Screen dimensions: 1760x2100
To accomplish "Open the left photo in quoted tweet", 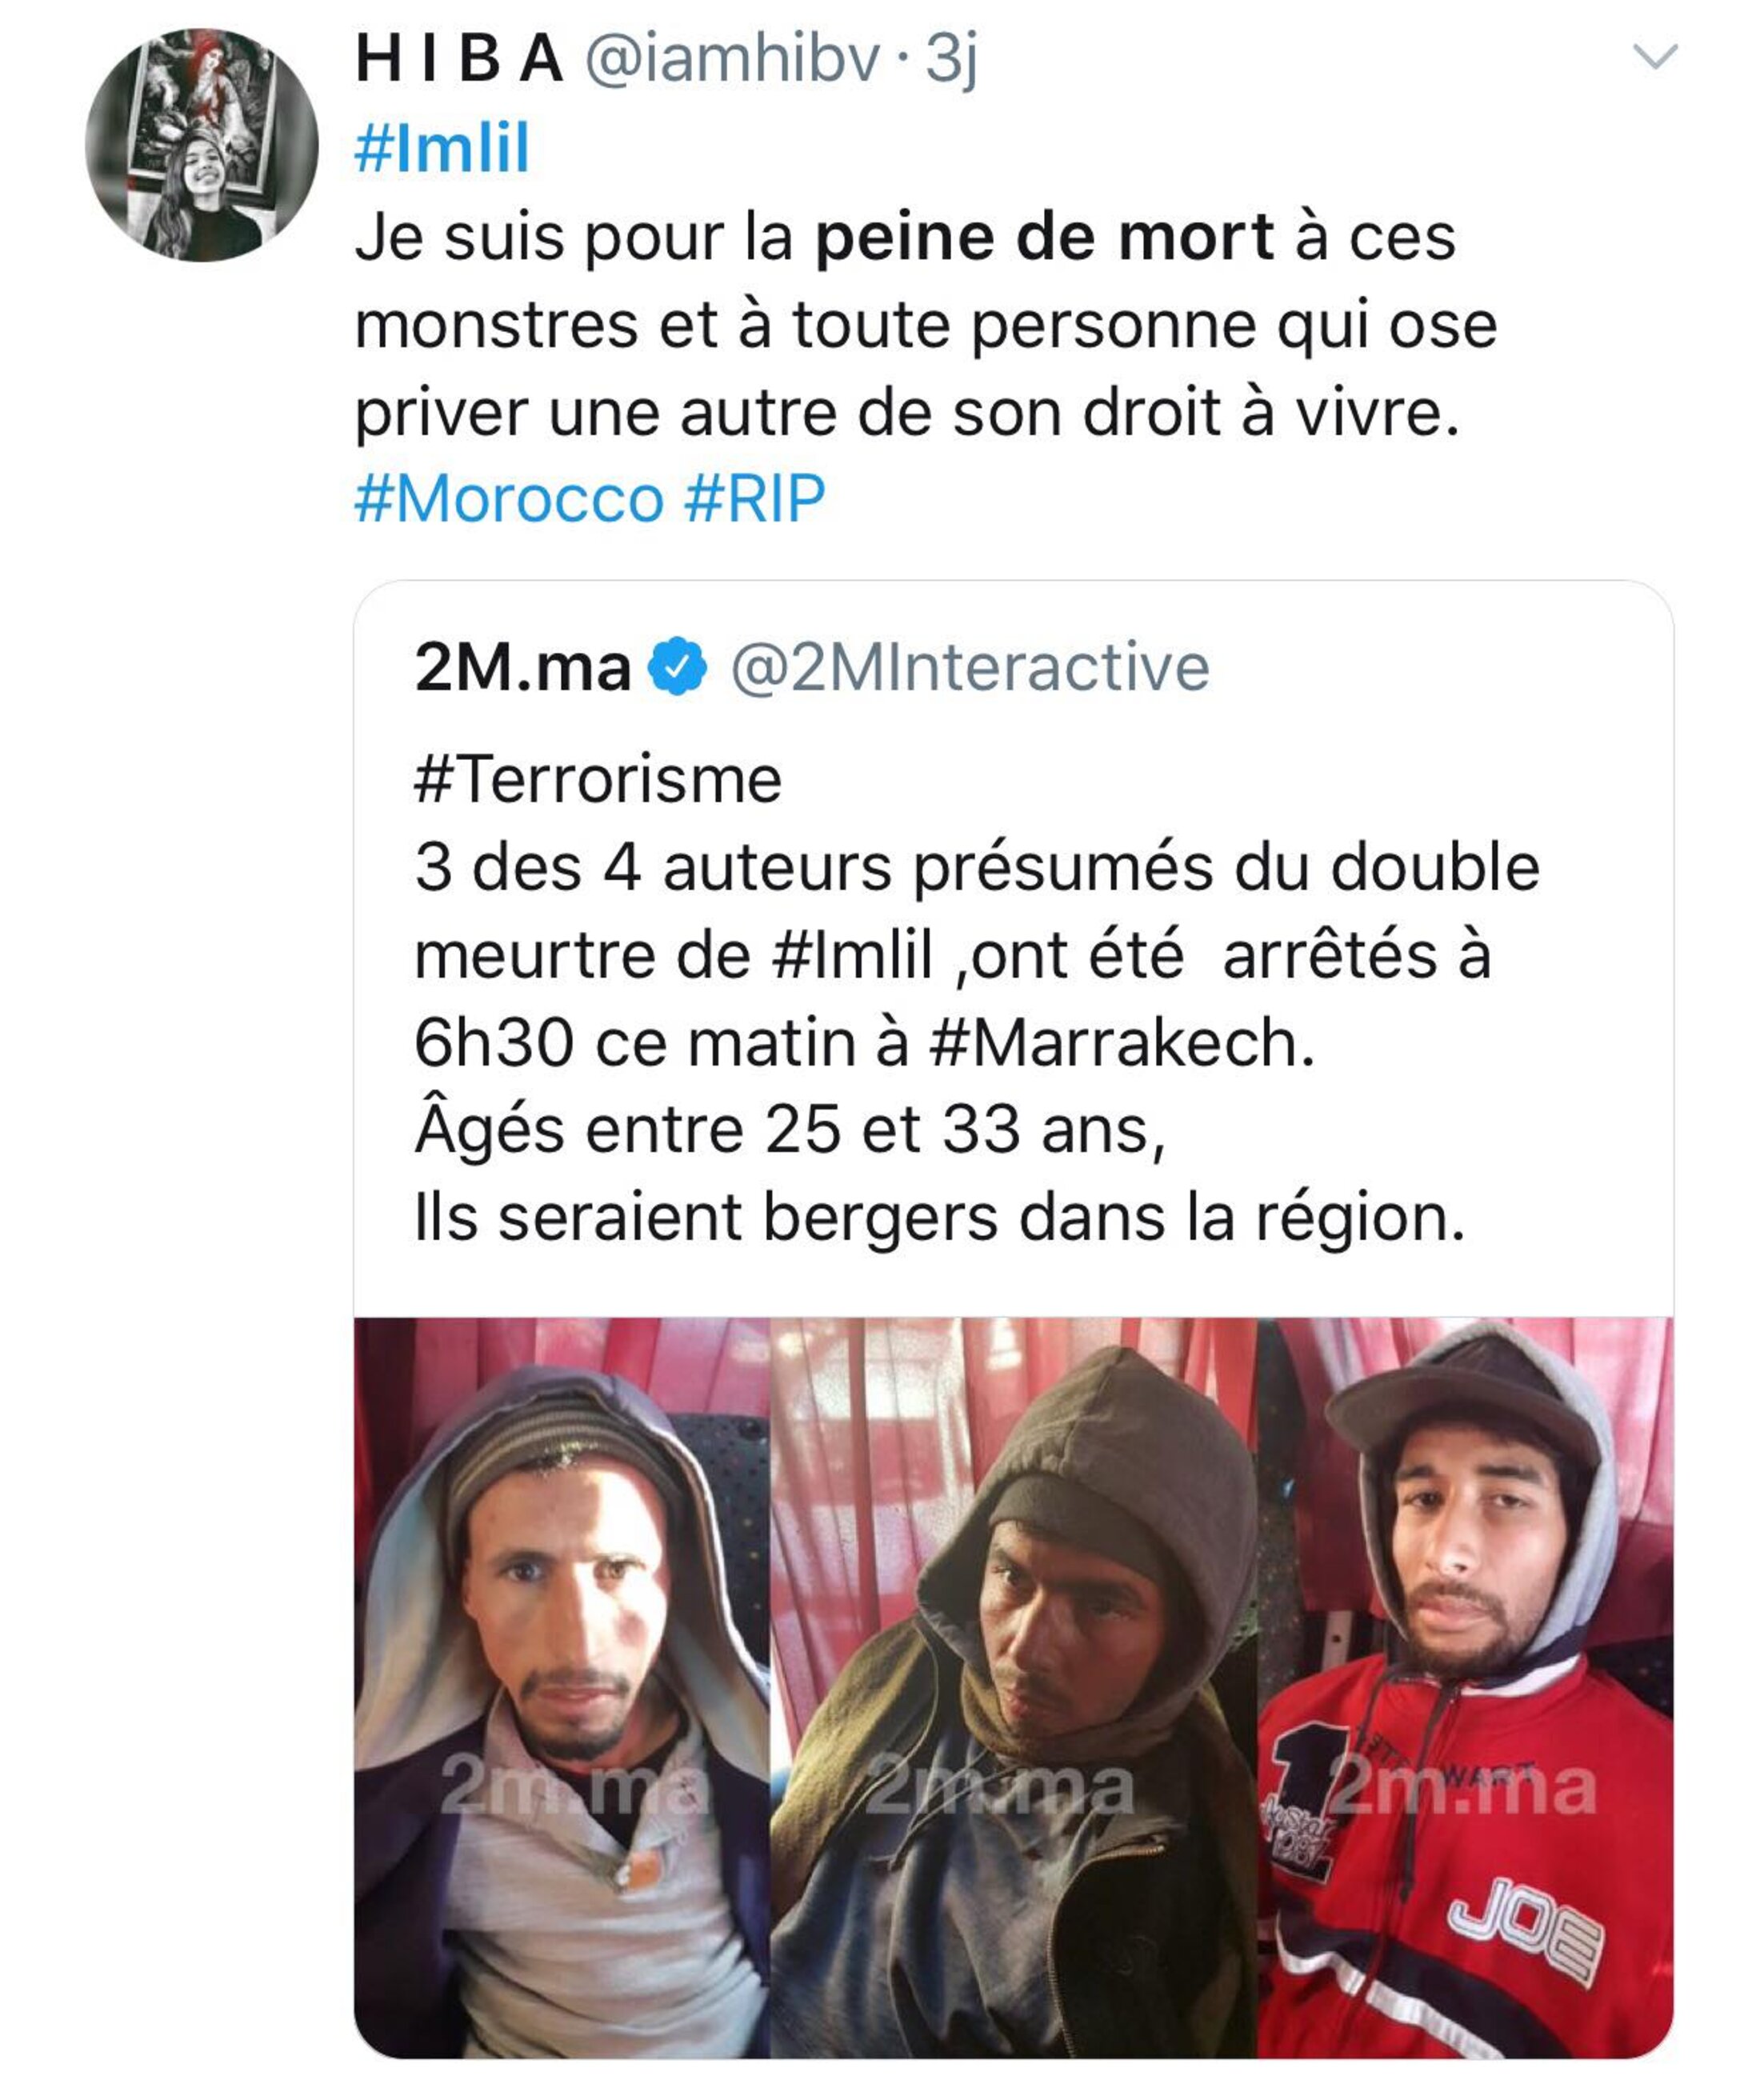I will pyautogui.click(x=562, y=1688).
